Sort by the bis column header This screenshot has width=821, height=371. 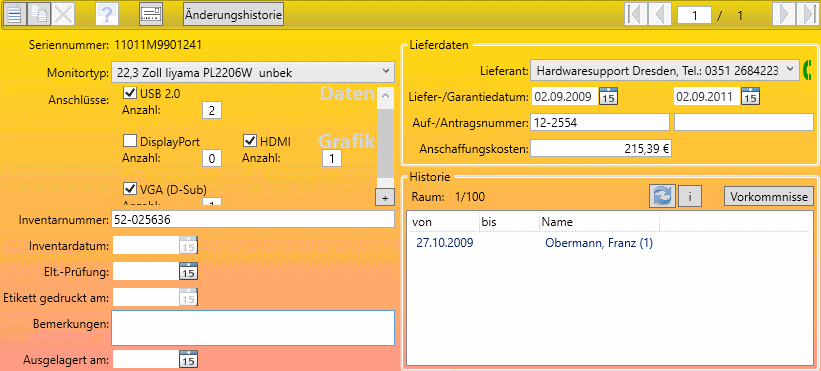(x=509, y=222)
